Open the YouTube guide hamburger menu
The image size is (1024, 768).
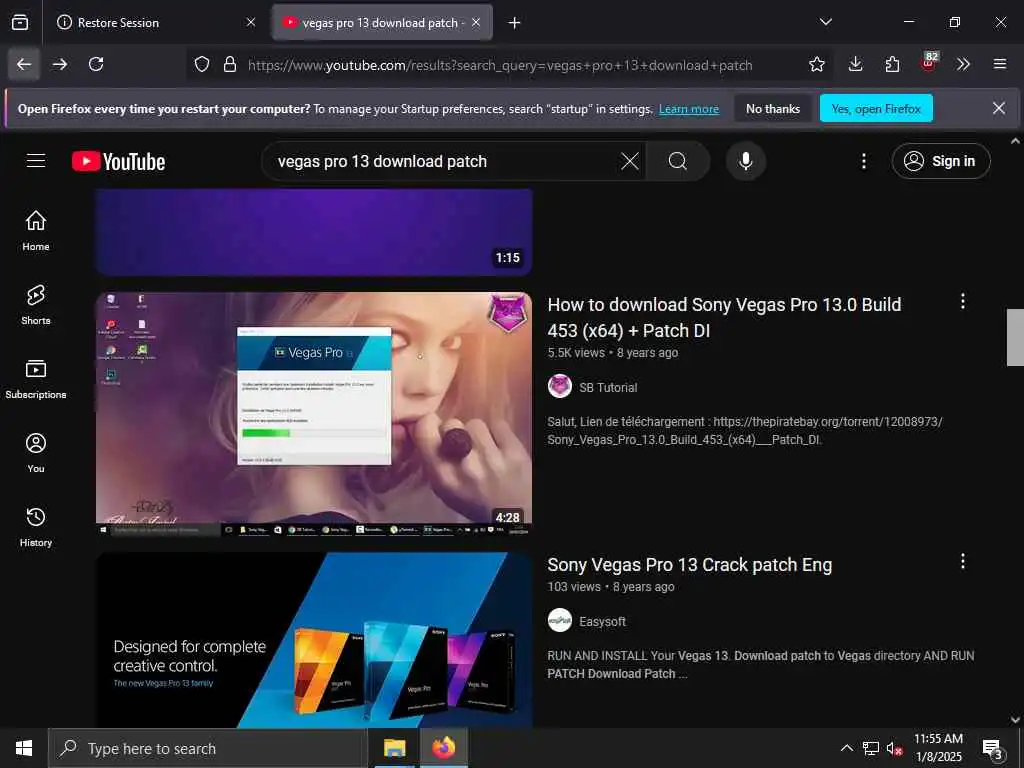[x=36, y=161]
